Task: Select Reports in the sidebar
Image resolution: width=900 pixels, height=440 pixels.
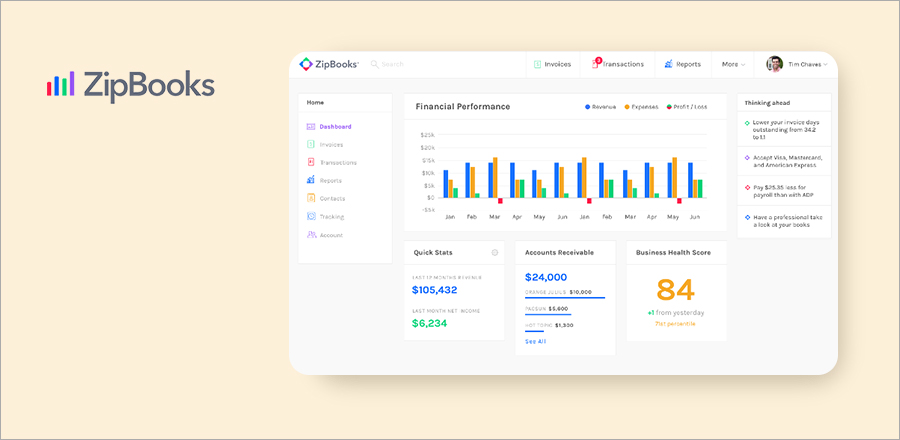Action: 331,180
